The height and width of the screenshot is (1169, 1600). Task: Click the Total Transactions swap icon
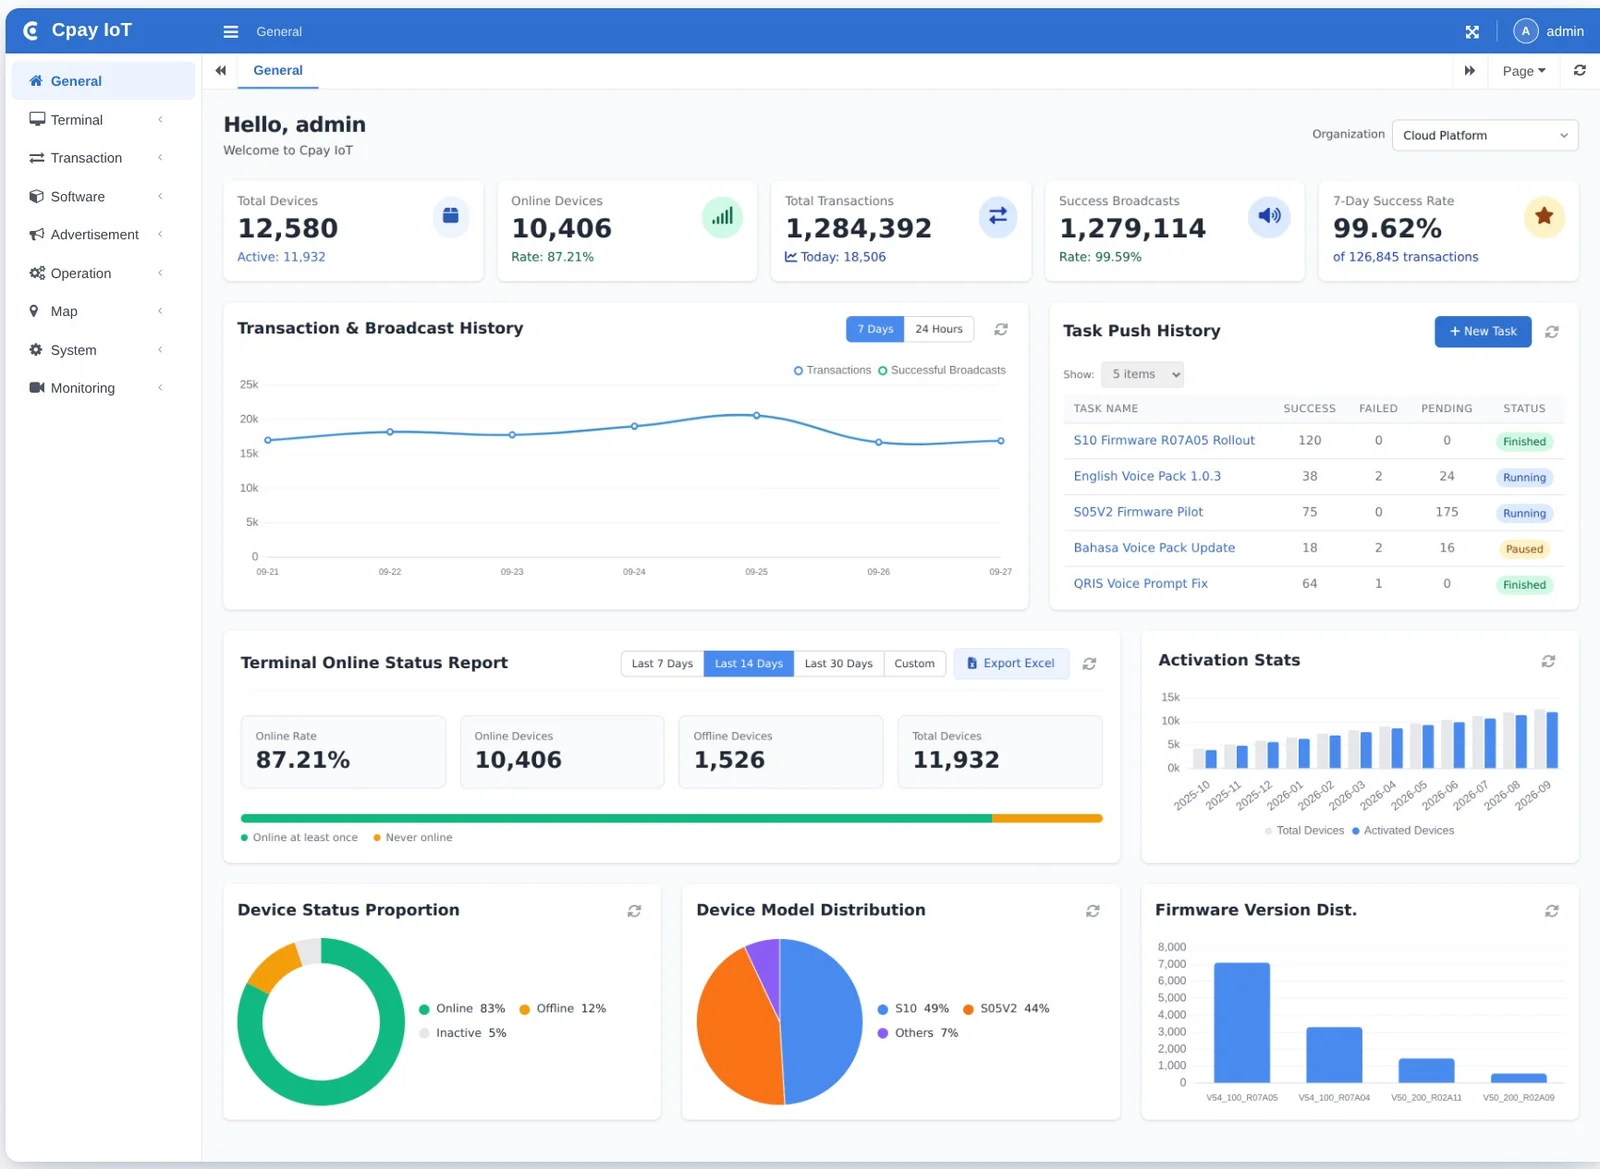(x=998, y=216)
